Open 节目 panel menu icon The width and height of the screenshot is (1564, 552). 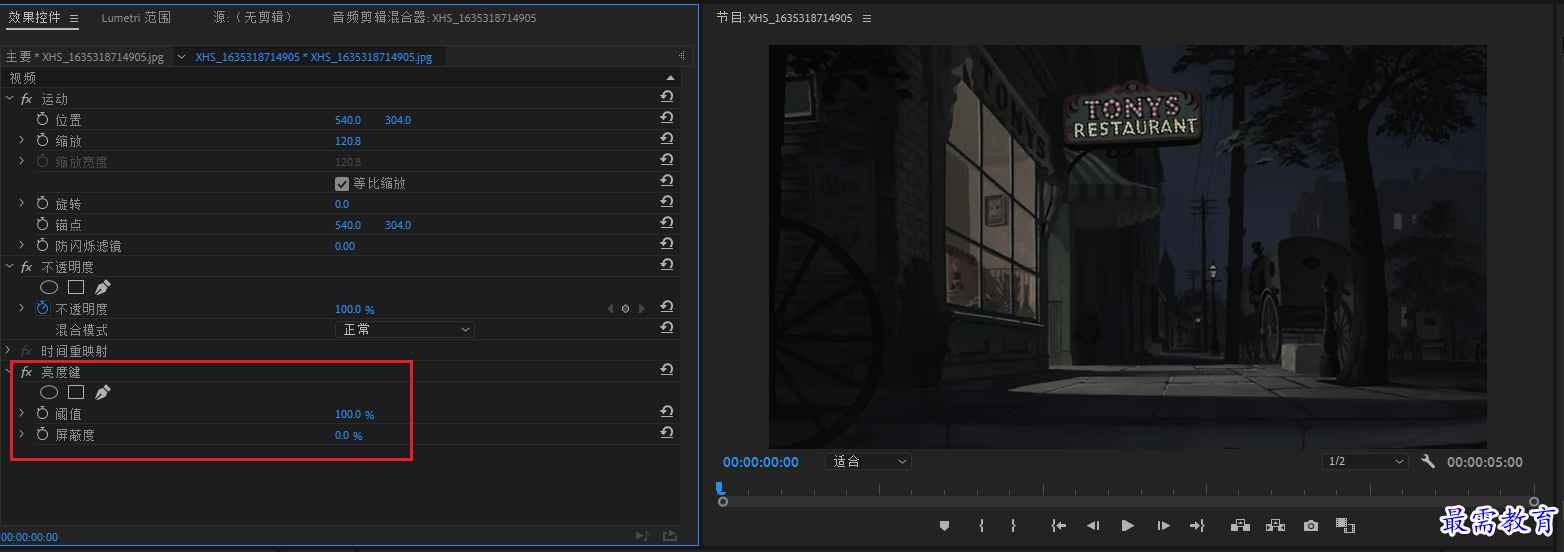(867, 18)
